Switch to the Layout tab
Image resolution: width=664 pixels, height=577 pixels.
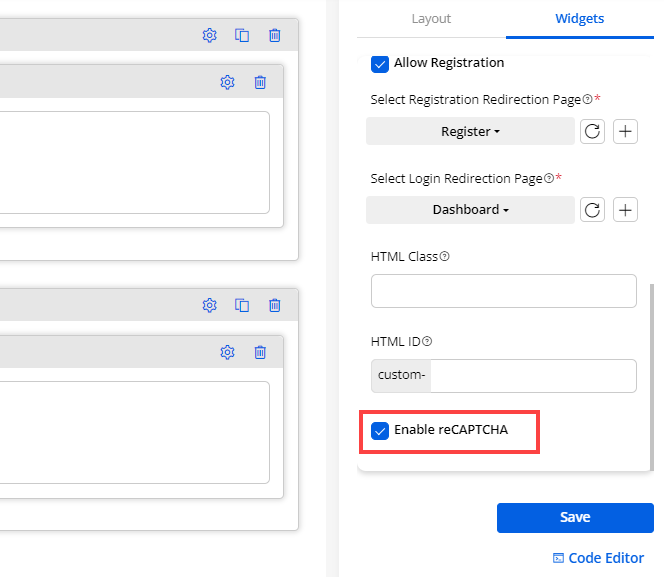point(431,19)
